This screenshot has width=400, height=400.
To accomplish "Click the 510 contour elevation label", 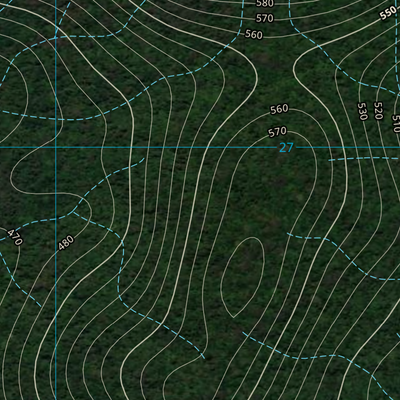I will (396, 124).
